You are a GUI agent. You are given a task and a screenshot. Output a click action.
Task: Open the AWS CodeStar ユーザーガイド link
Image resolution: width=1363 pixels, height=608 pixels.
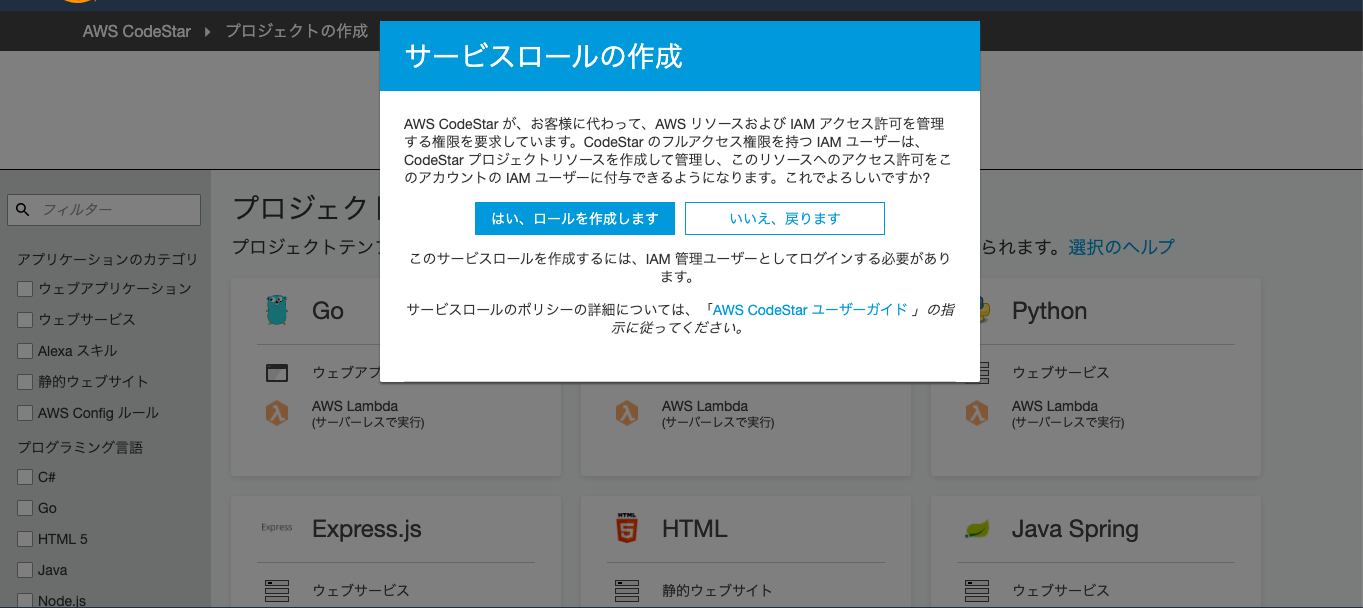810,310
